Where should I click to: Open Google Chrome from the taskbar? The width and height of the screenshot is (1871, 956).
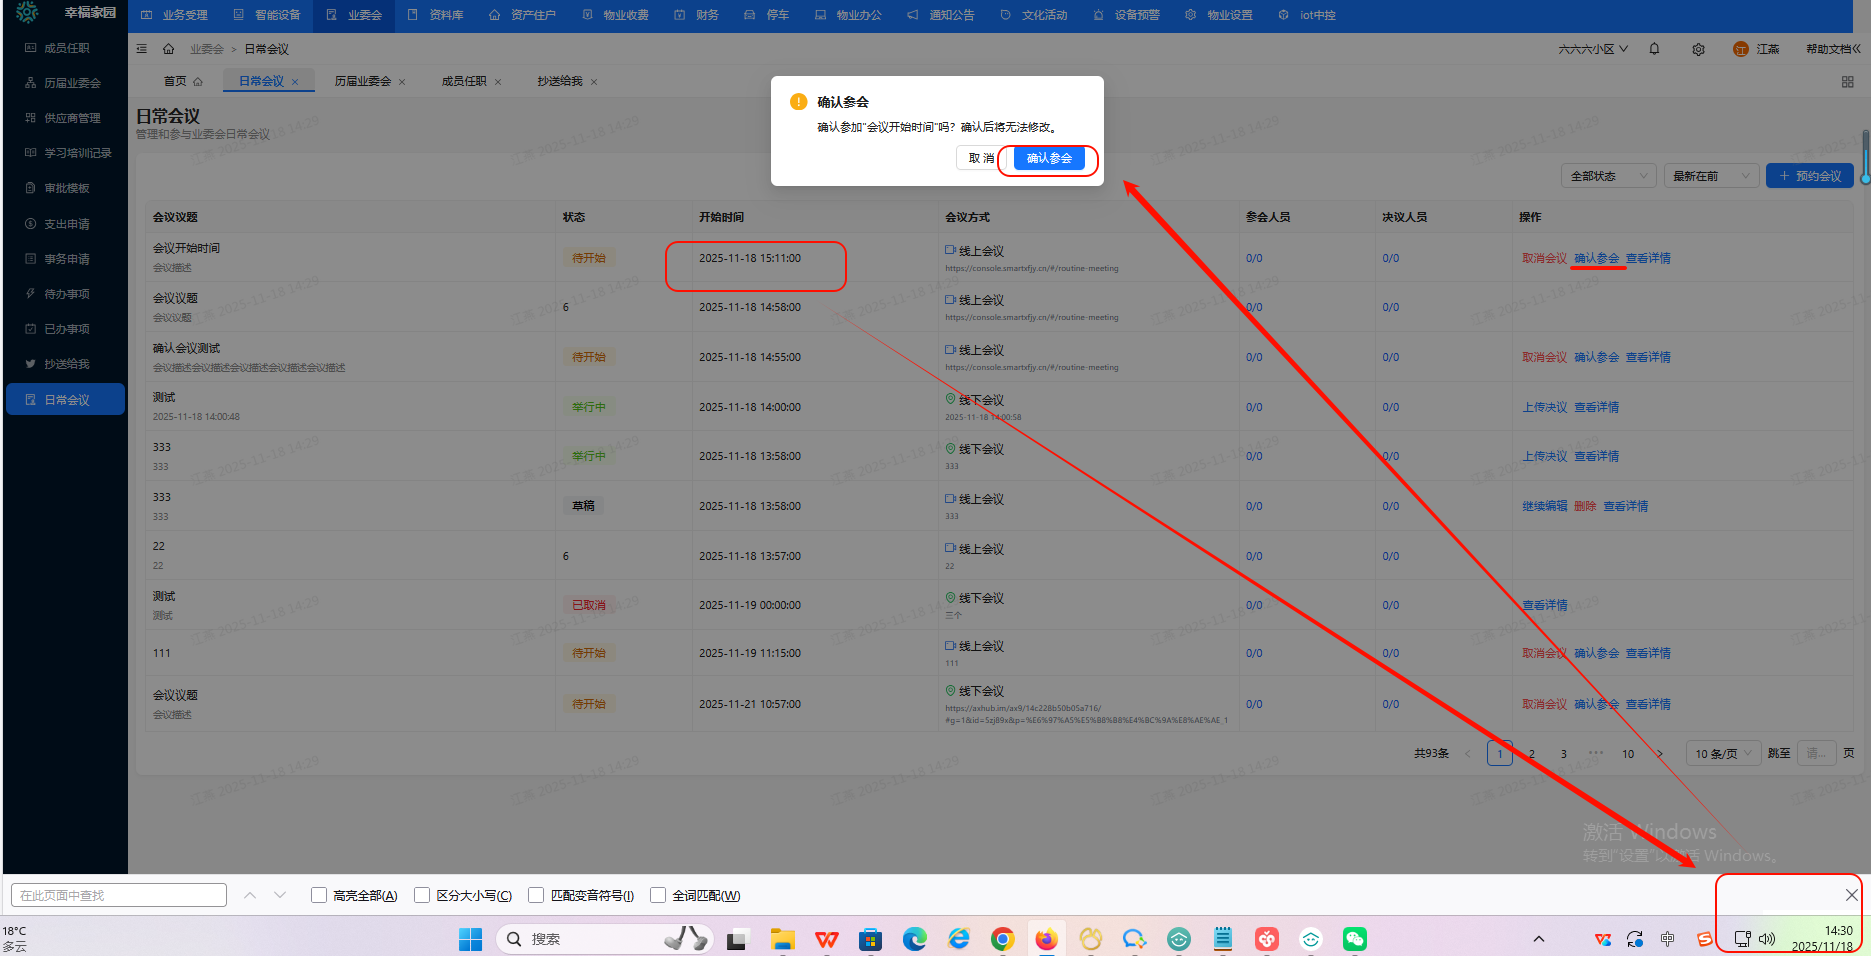1002,939
